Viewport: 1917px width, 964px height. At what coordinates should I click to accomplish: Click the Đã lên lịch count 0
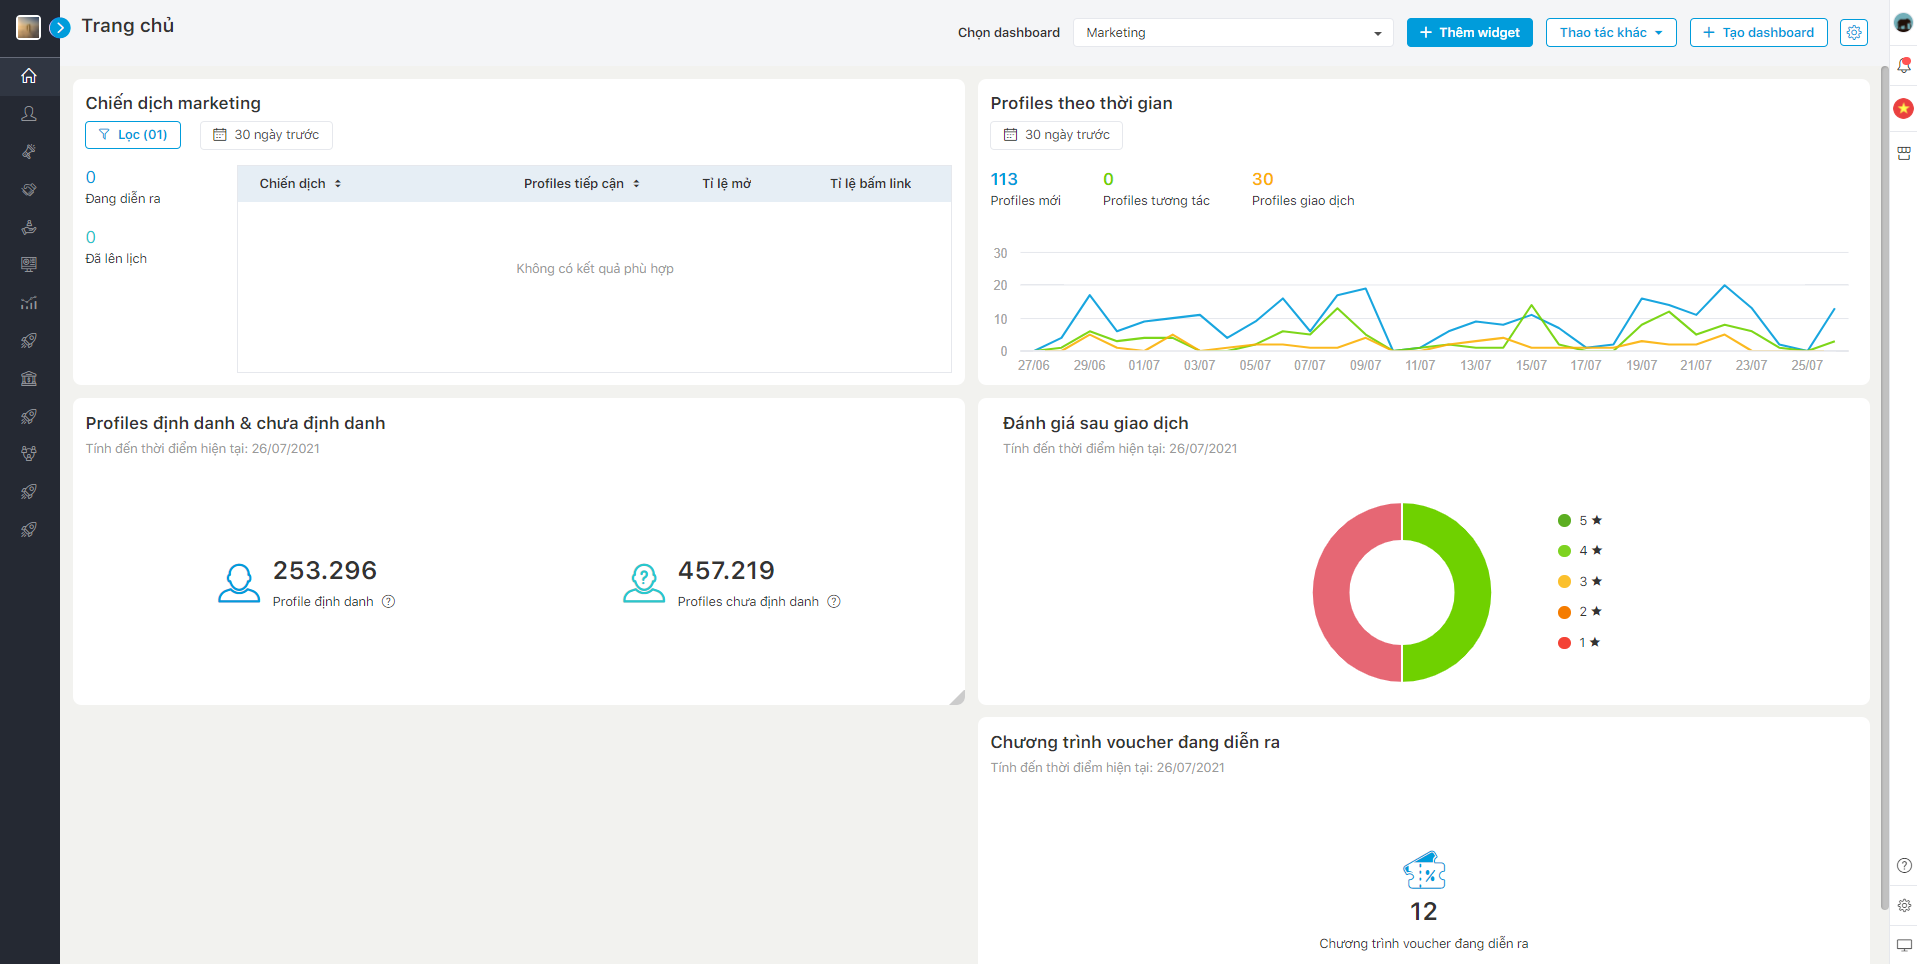tap(91, 238)
